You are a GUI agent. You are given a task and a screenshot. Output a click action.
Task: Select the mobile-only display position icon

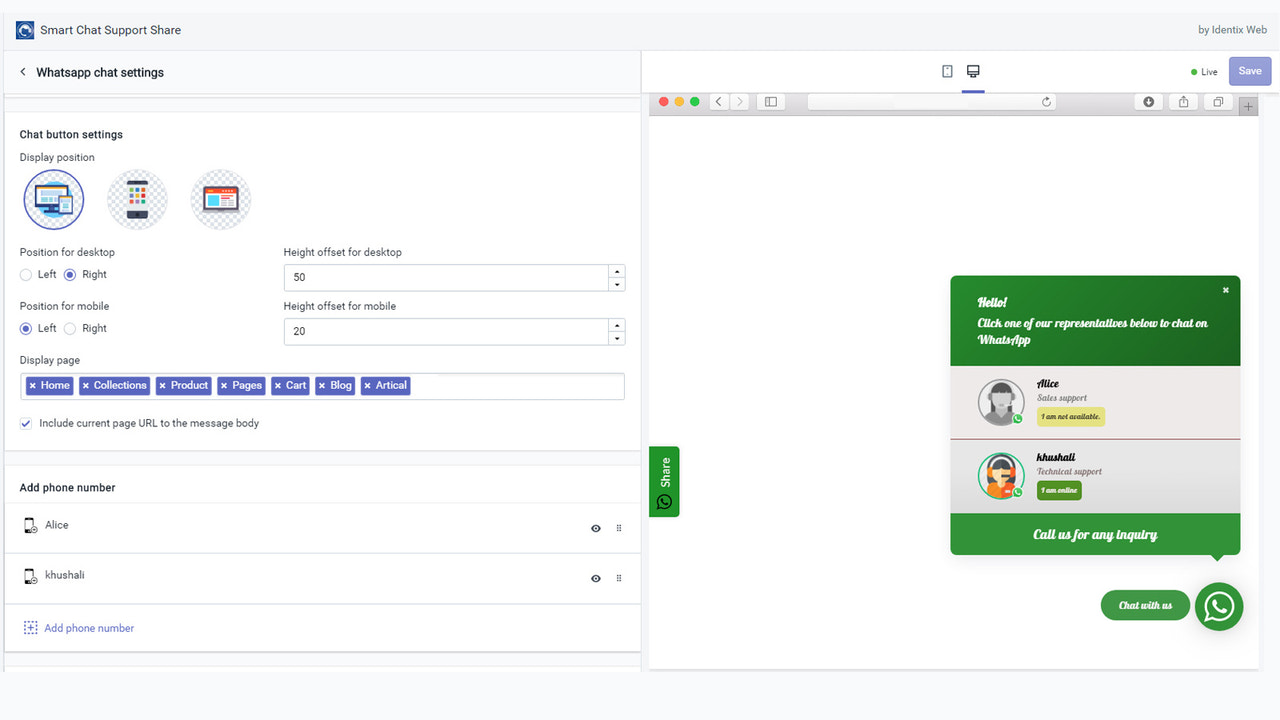(x=137, y=199)
